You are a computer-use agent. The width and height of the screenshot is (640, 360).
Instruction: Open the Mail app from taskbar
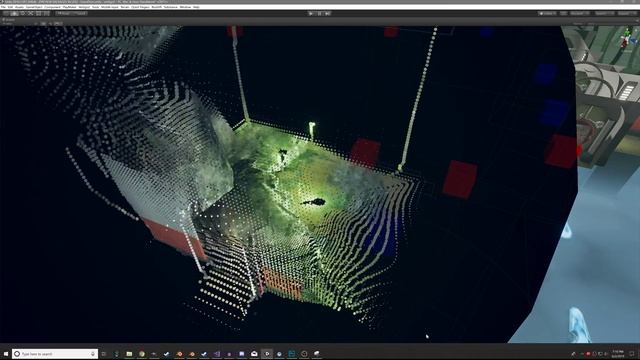[x=254, y=354]
